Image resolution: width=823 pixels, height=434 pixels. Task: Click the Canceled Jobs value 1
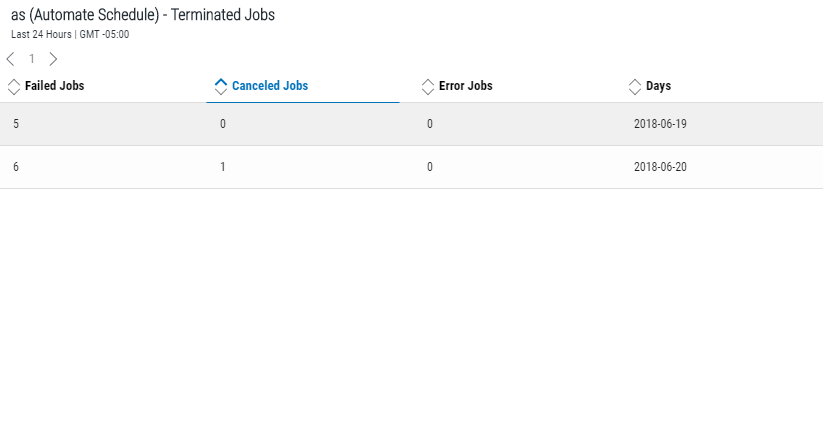[223, 167]
